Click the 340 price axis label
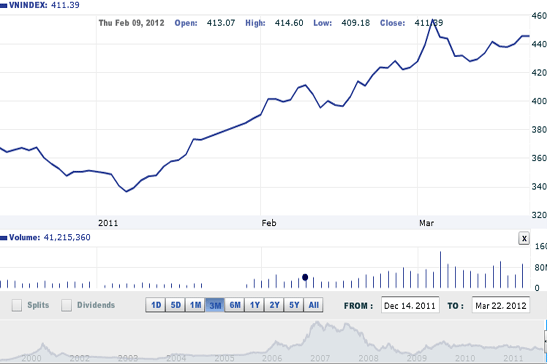550x364 pixels. pyautogui.click(x=539, y=187)
